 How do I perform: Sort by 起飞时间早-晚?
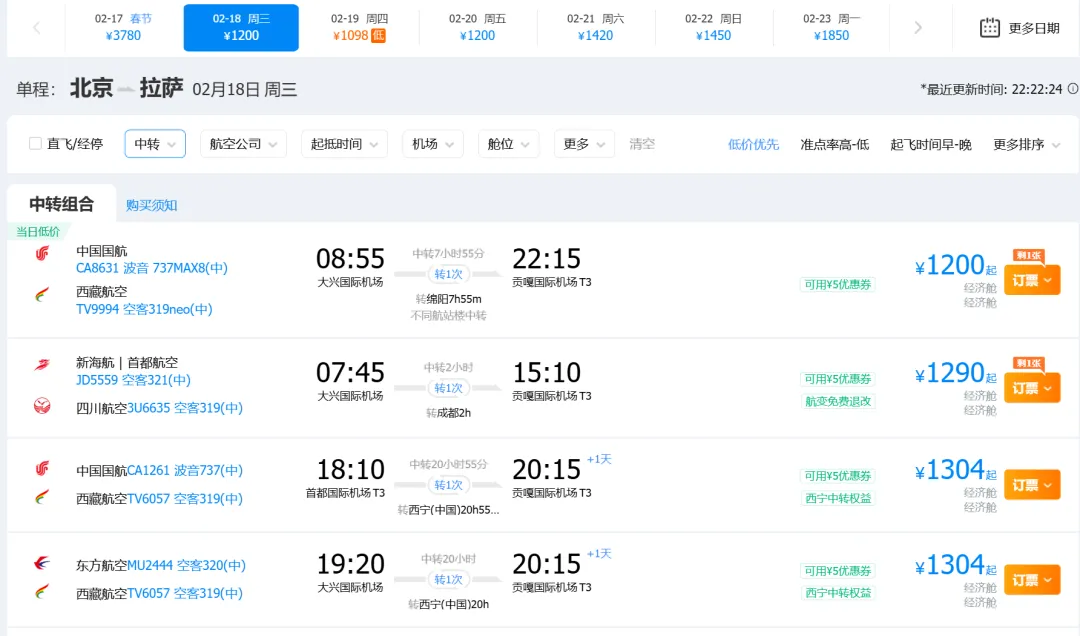click(931, 144)
